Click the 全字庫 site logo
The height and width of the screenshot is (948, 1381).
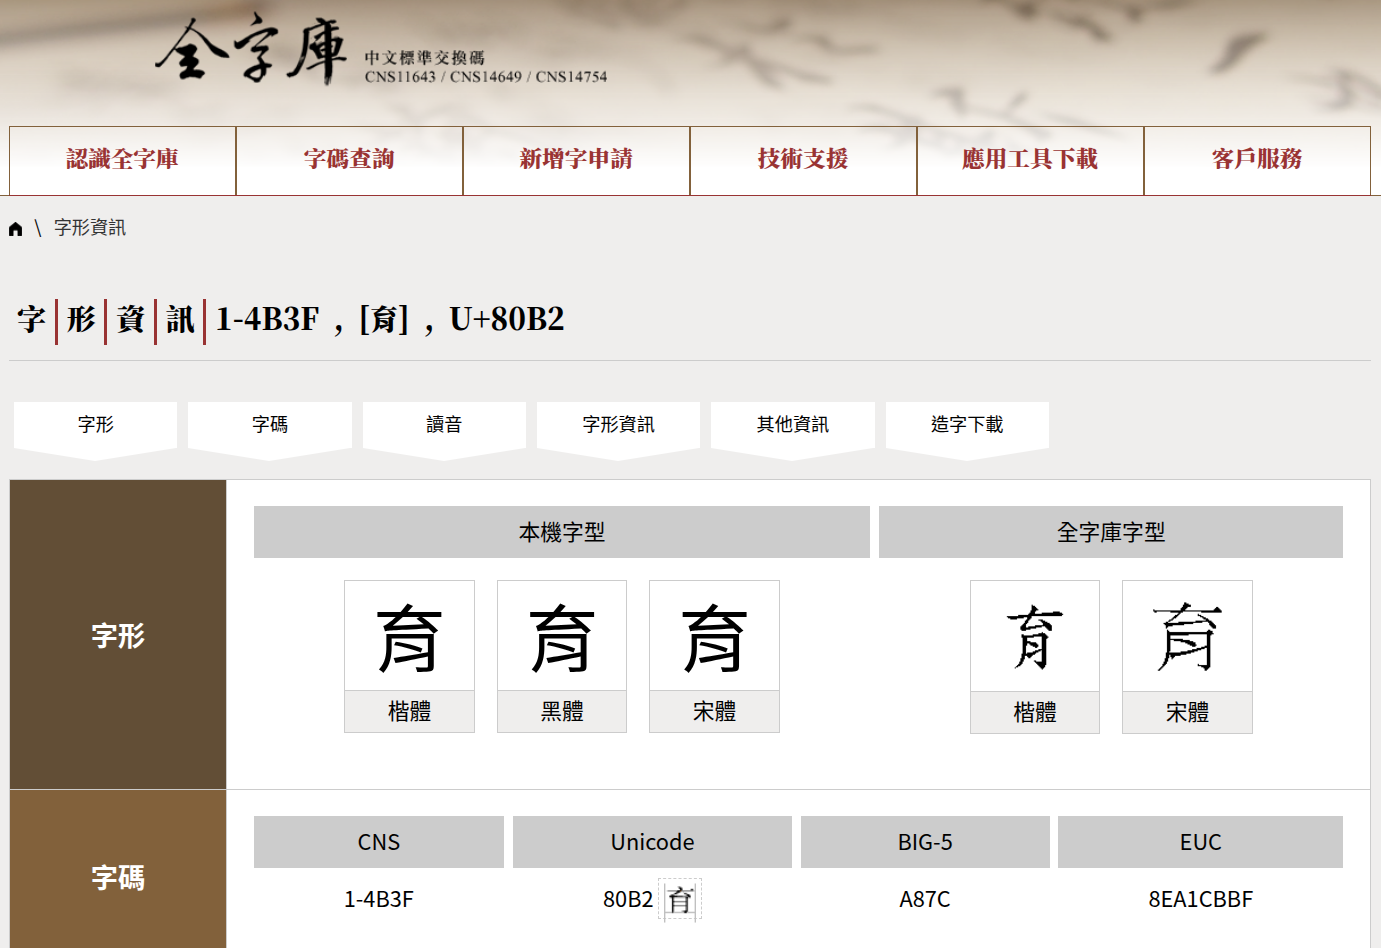tap(252, 51)
